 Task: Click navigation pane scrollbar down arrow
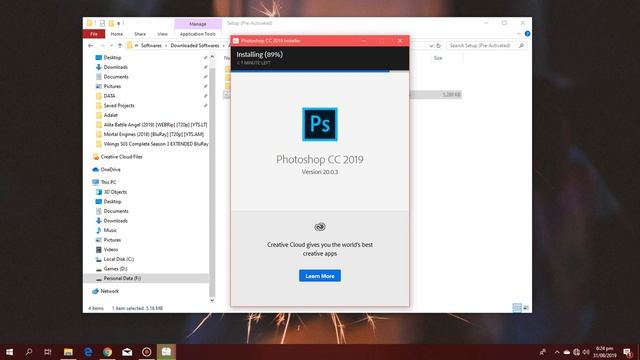[212, 300]
